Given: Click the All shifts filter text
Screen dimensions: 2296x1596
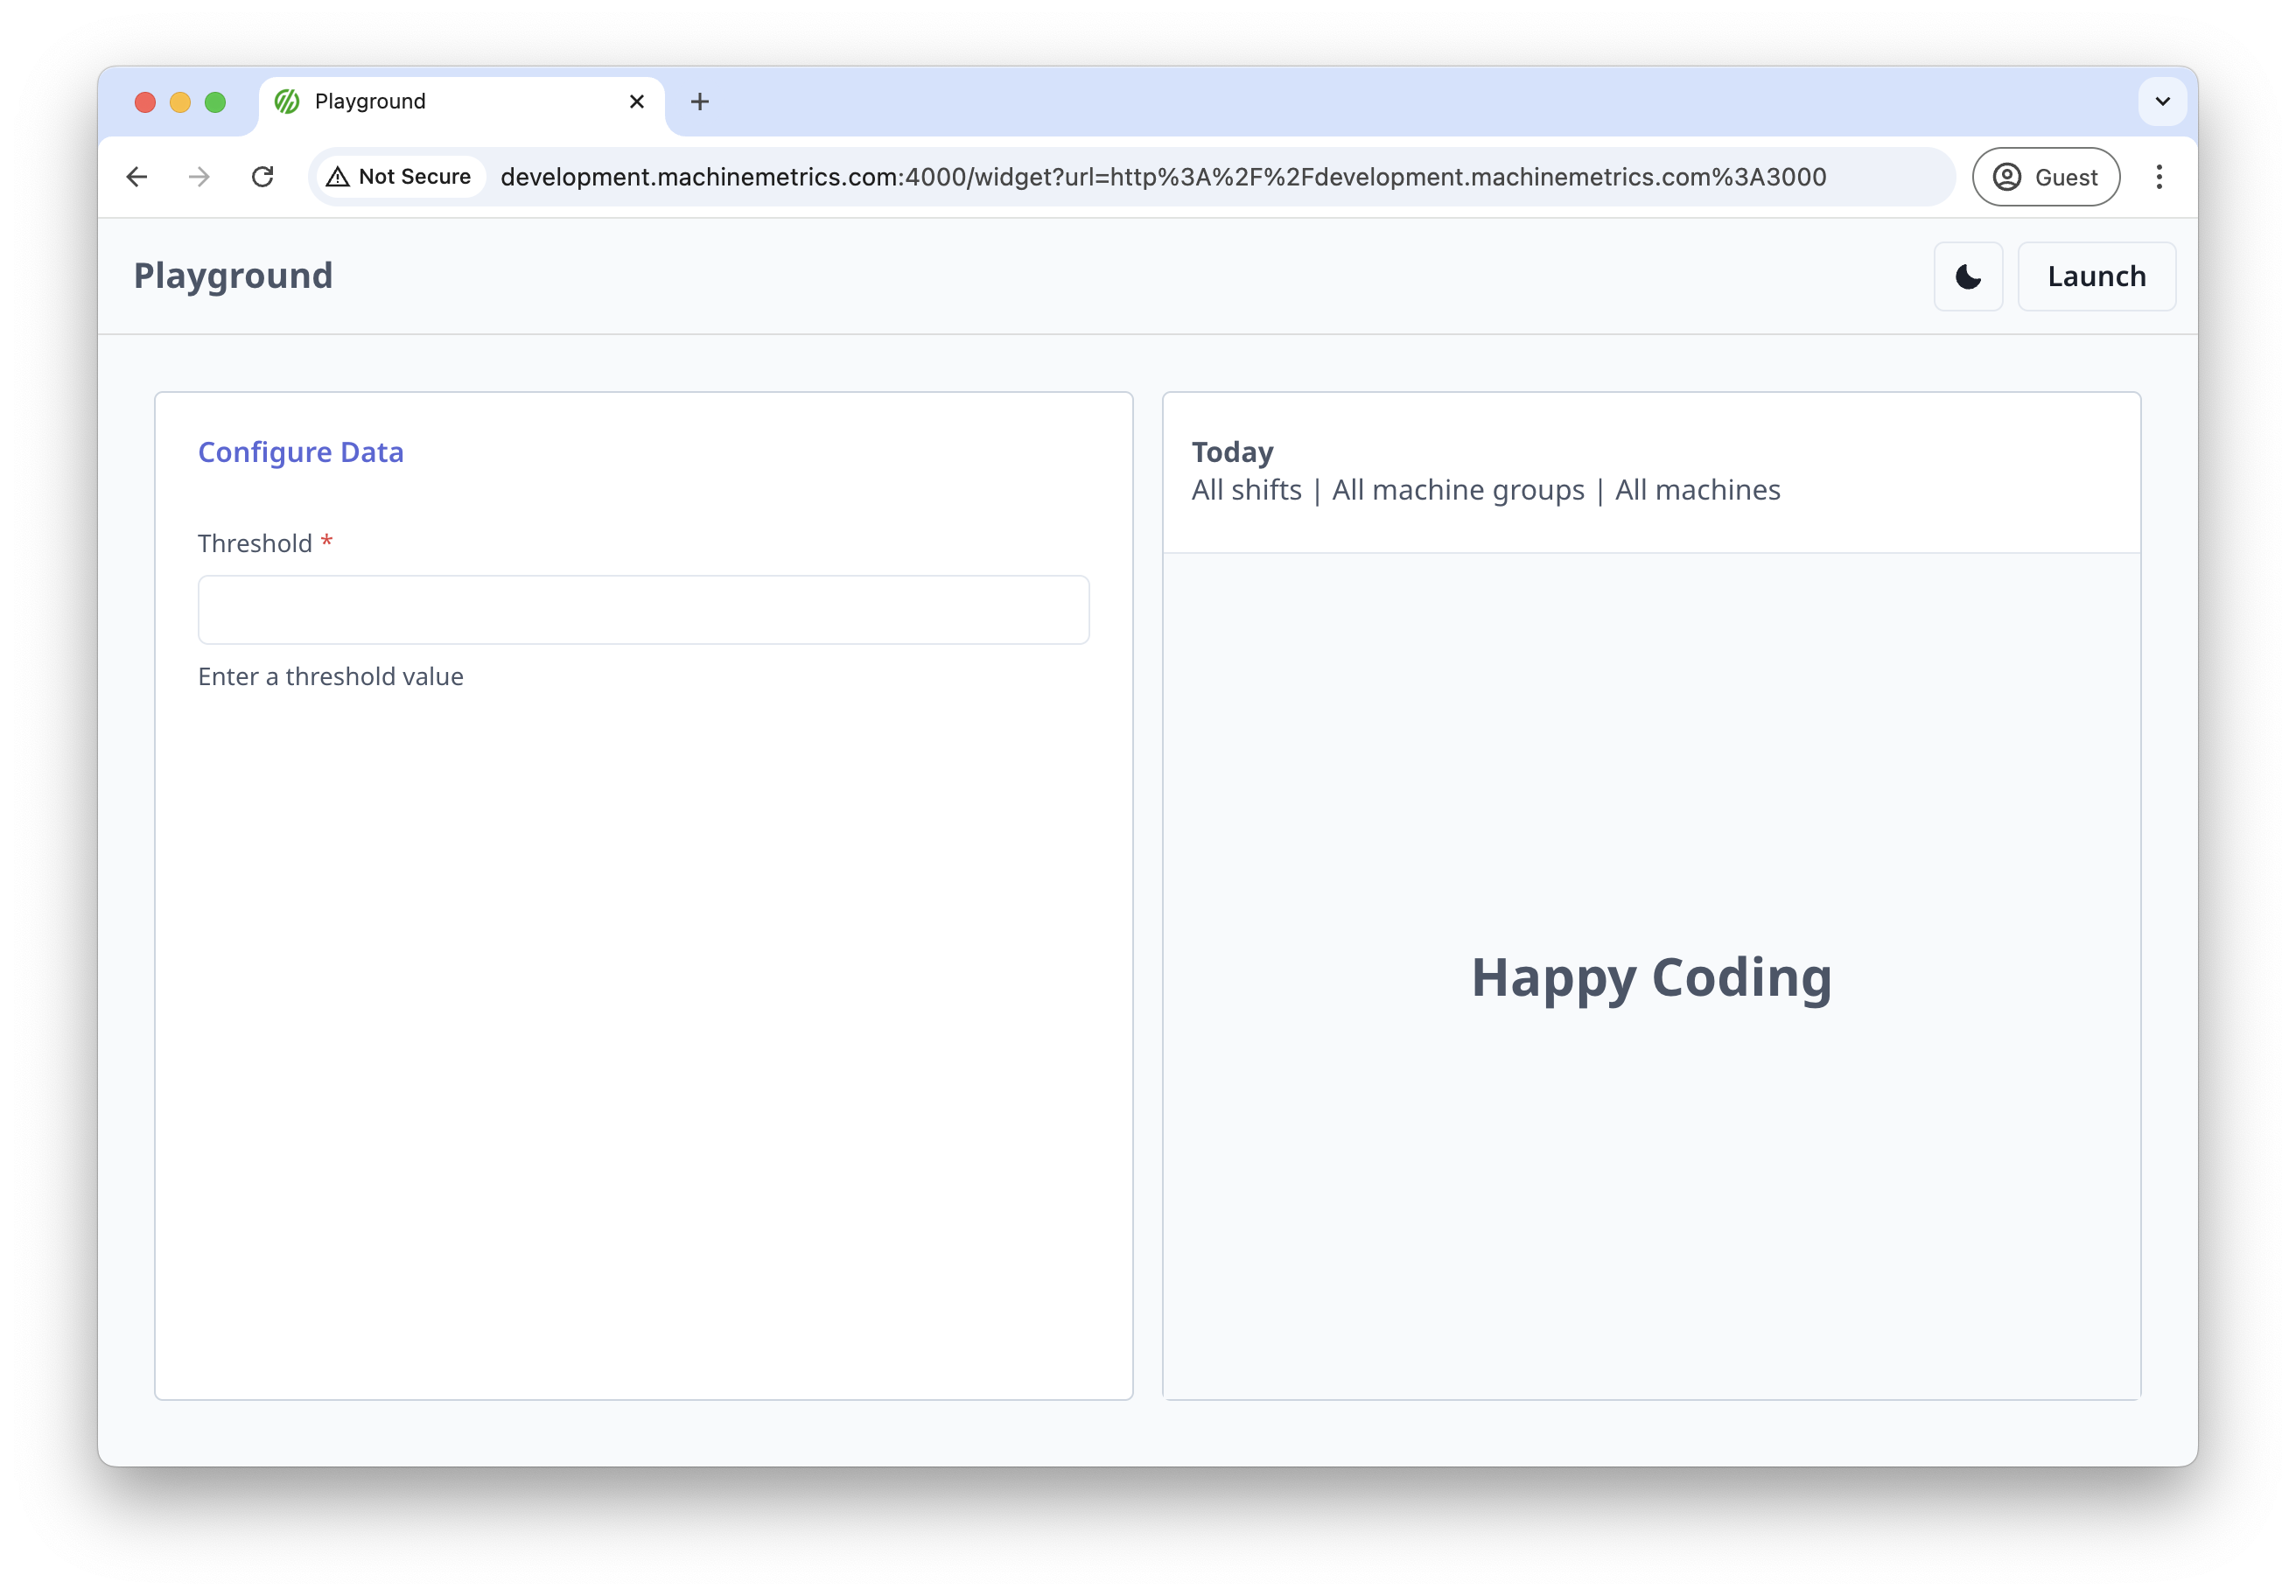Looking at the screenshot, I should 1246,490.
